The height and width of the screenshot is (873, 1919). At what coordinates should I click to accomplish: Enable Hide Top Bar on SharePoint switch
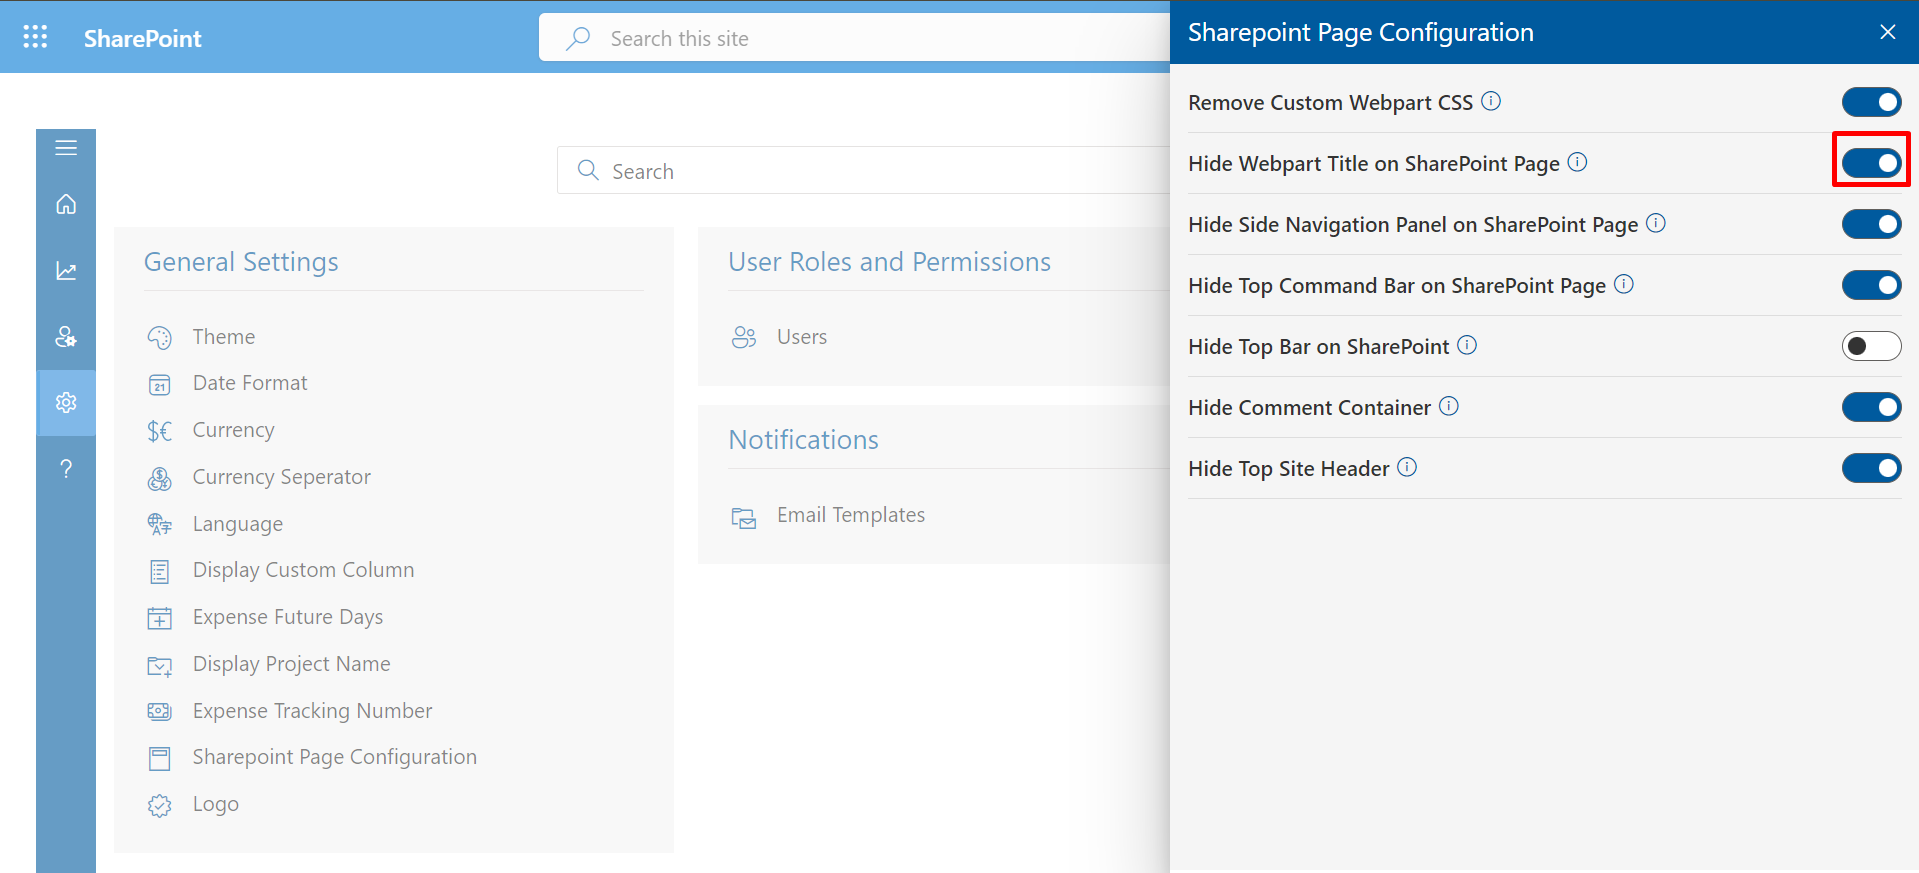pos(1871,346)
